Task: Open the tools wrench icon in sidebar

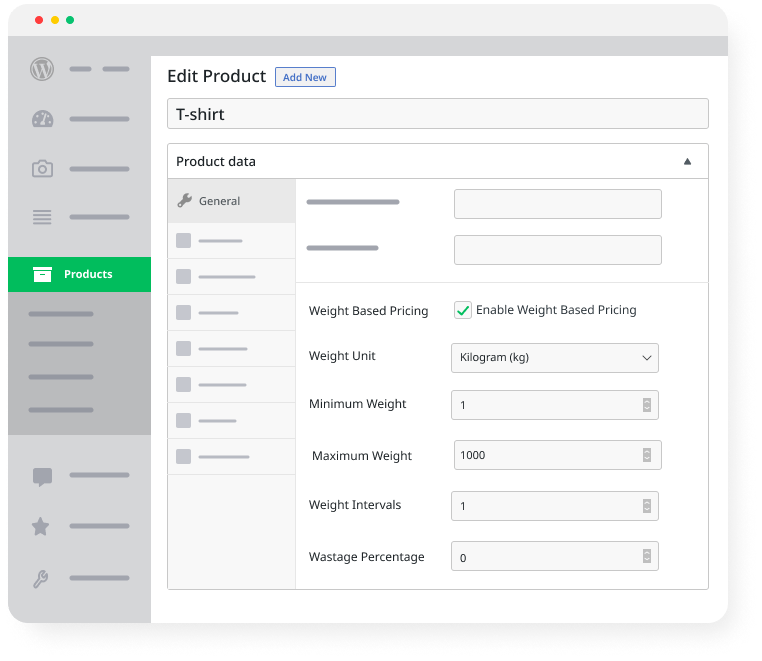Action: pos(40,579)
